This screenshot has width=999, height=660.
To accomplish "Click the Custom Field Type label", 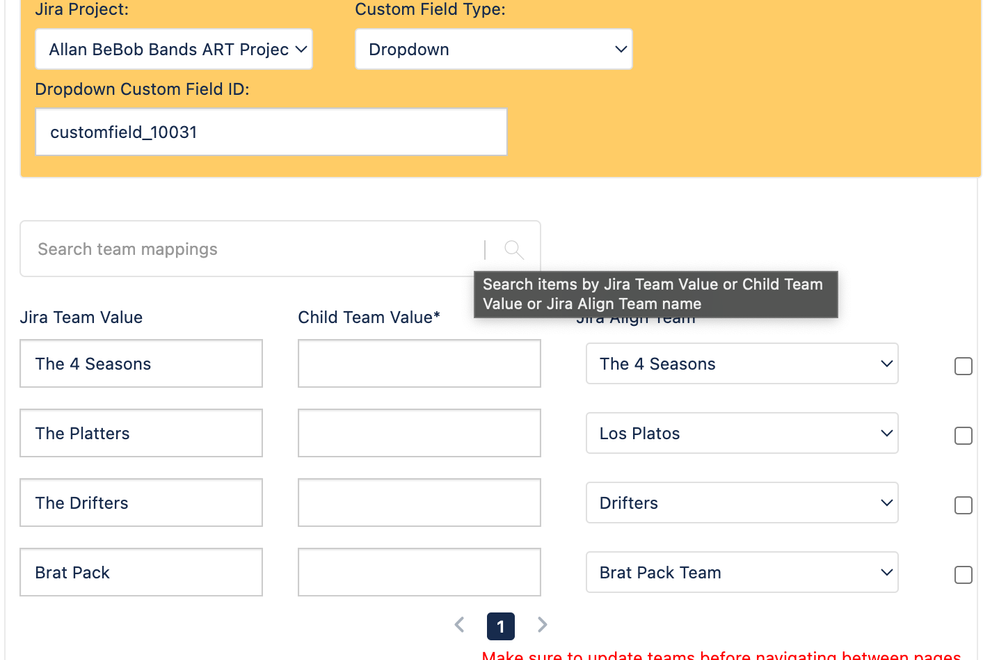I will point(430,10).
